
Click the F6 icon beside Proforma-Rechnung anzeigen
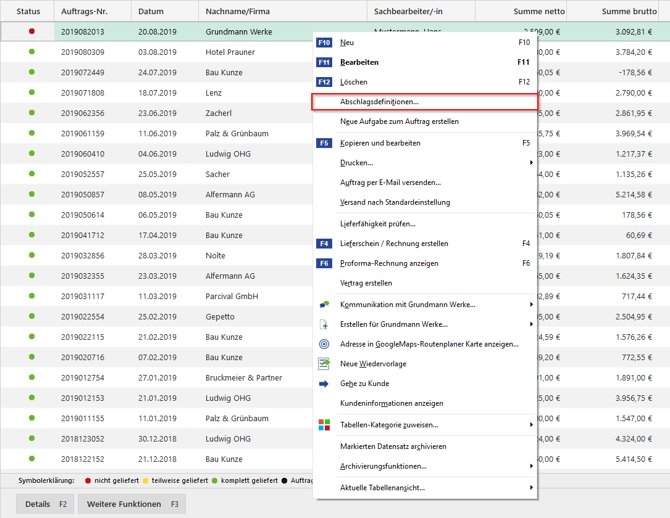coord(324,263)
